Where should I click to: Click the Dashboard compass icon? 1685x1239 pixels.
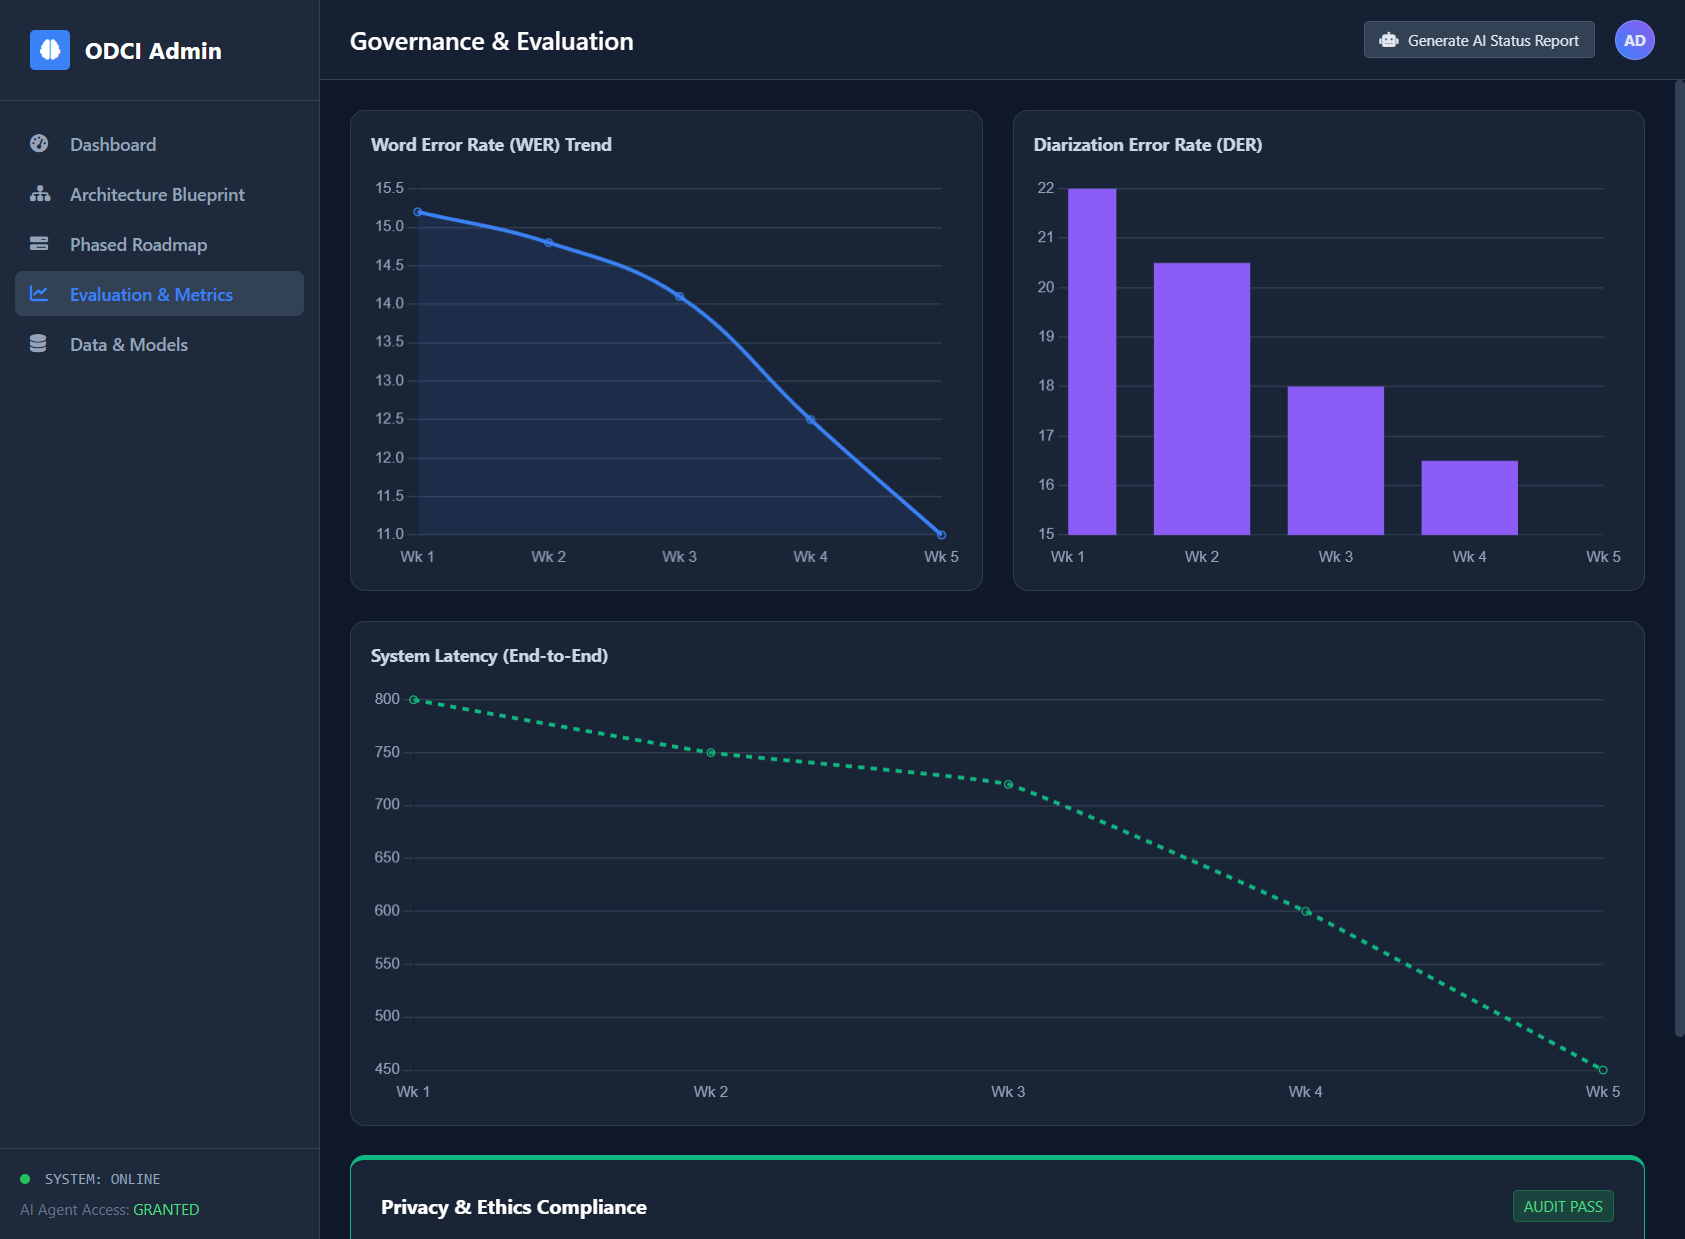coord(38,144)
